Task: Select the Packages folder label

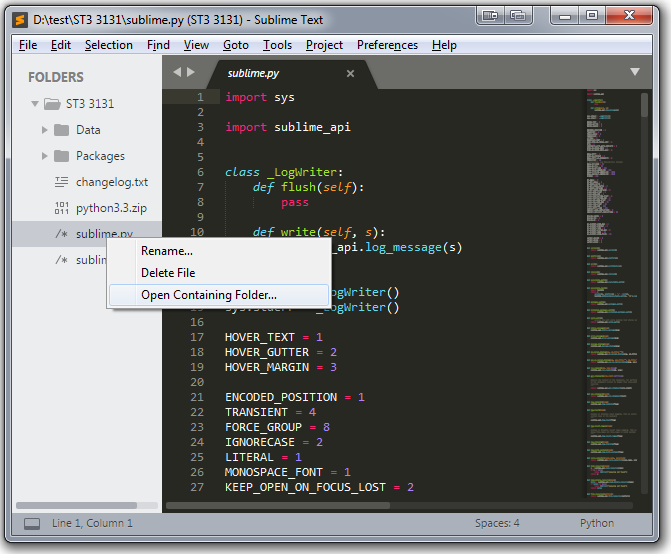Action: (100, 156)
